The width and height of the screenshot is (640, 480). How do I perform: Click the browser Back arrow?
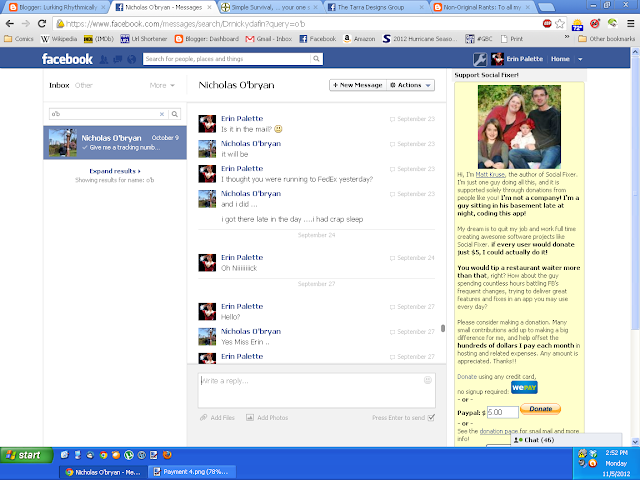(10, 24)
